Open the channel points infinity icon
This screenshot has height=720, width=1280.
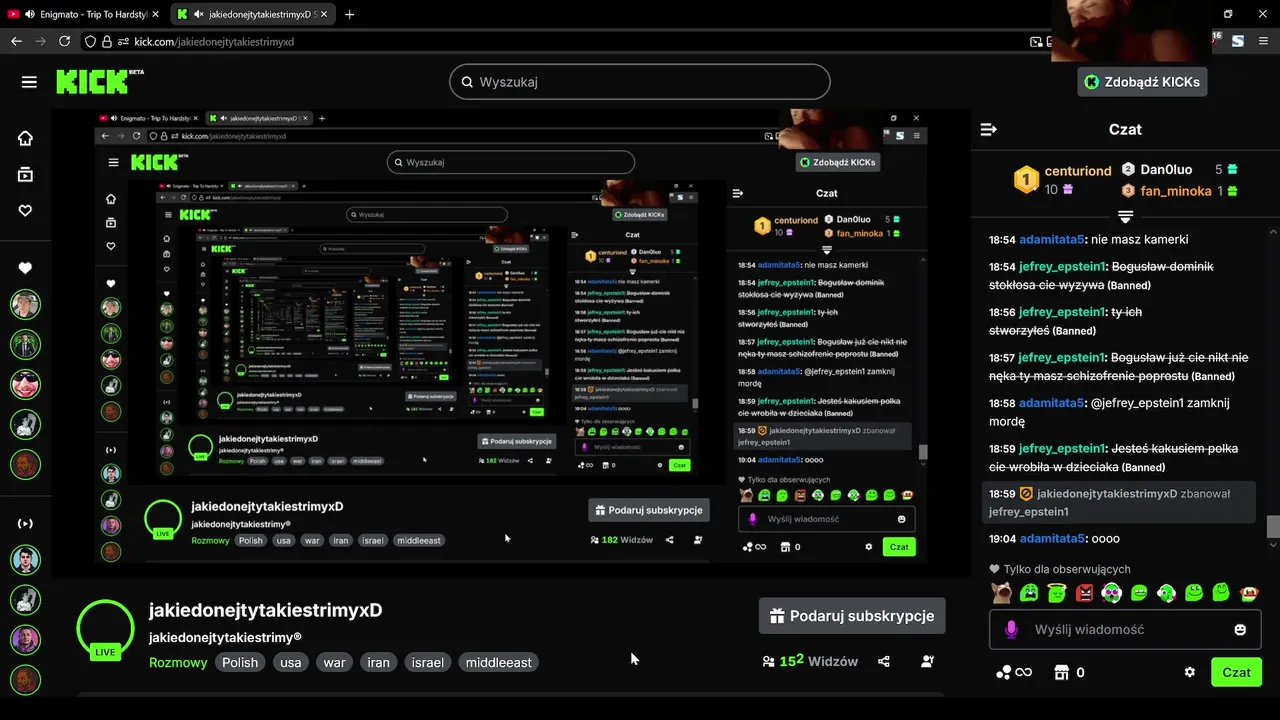click(1013, 673)
